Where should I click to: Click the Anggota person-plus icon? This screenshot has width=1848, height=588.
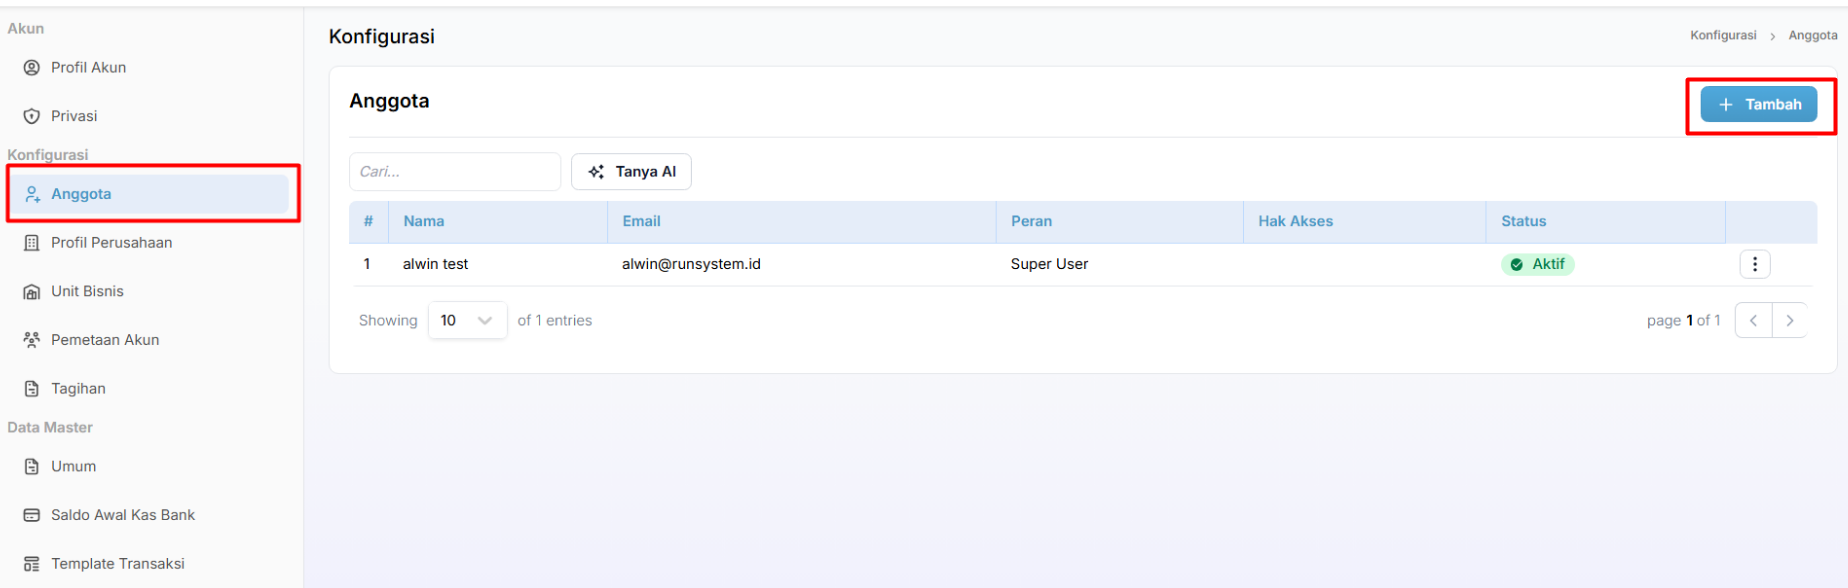(x=32, y=194)
